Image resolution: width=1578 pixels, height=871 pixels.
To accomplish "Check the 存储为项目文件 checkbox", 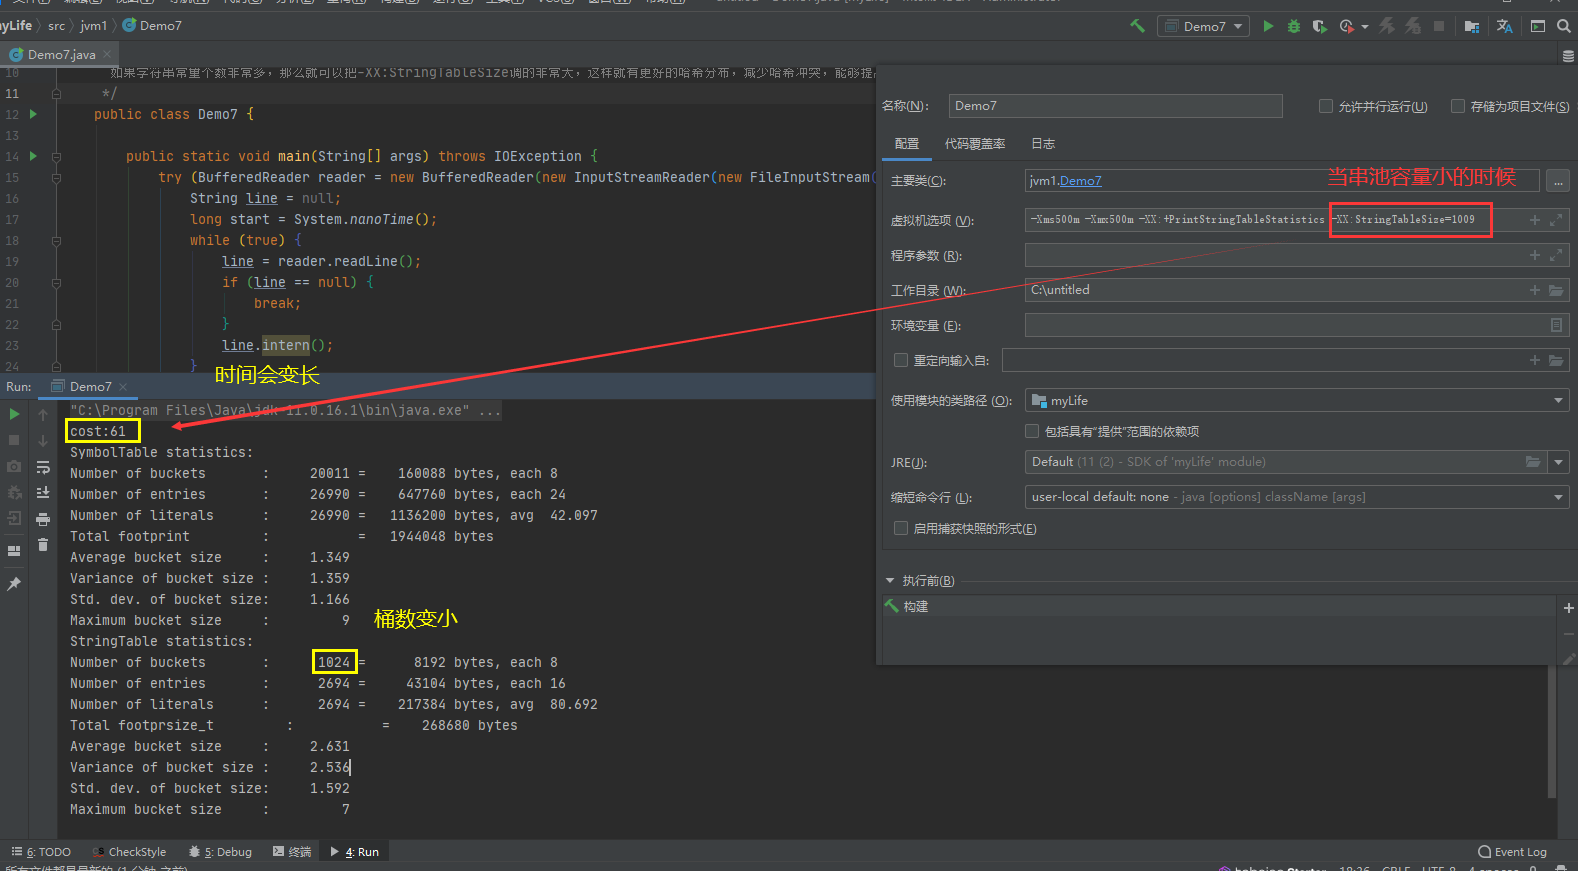I will point(1458,106).
